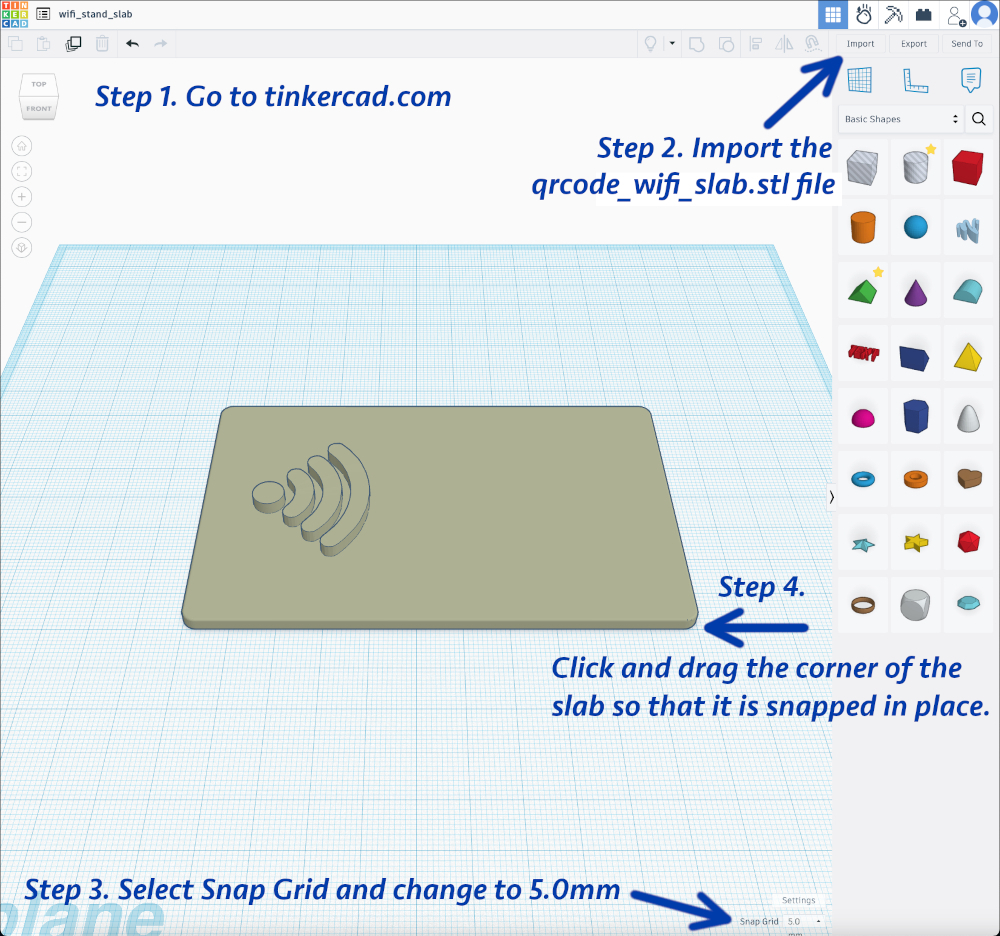Open workplane Settings button
The image size is (1000, 936).
click(x=798, y=900)
